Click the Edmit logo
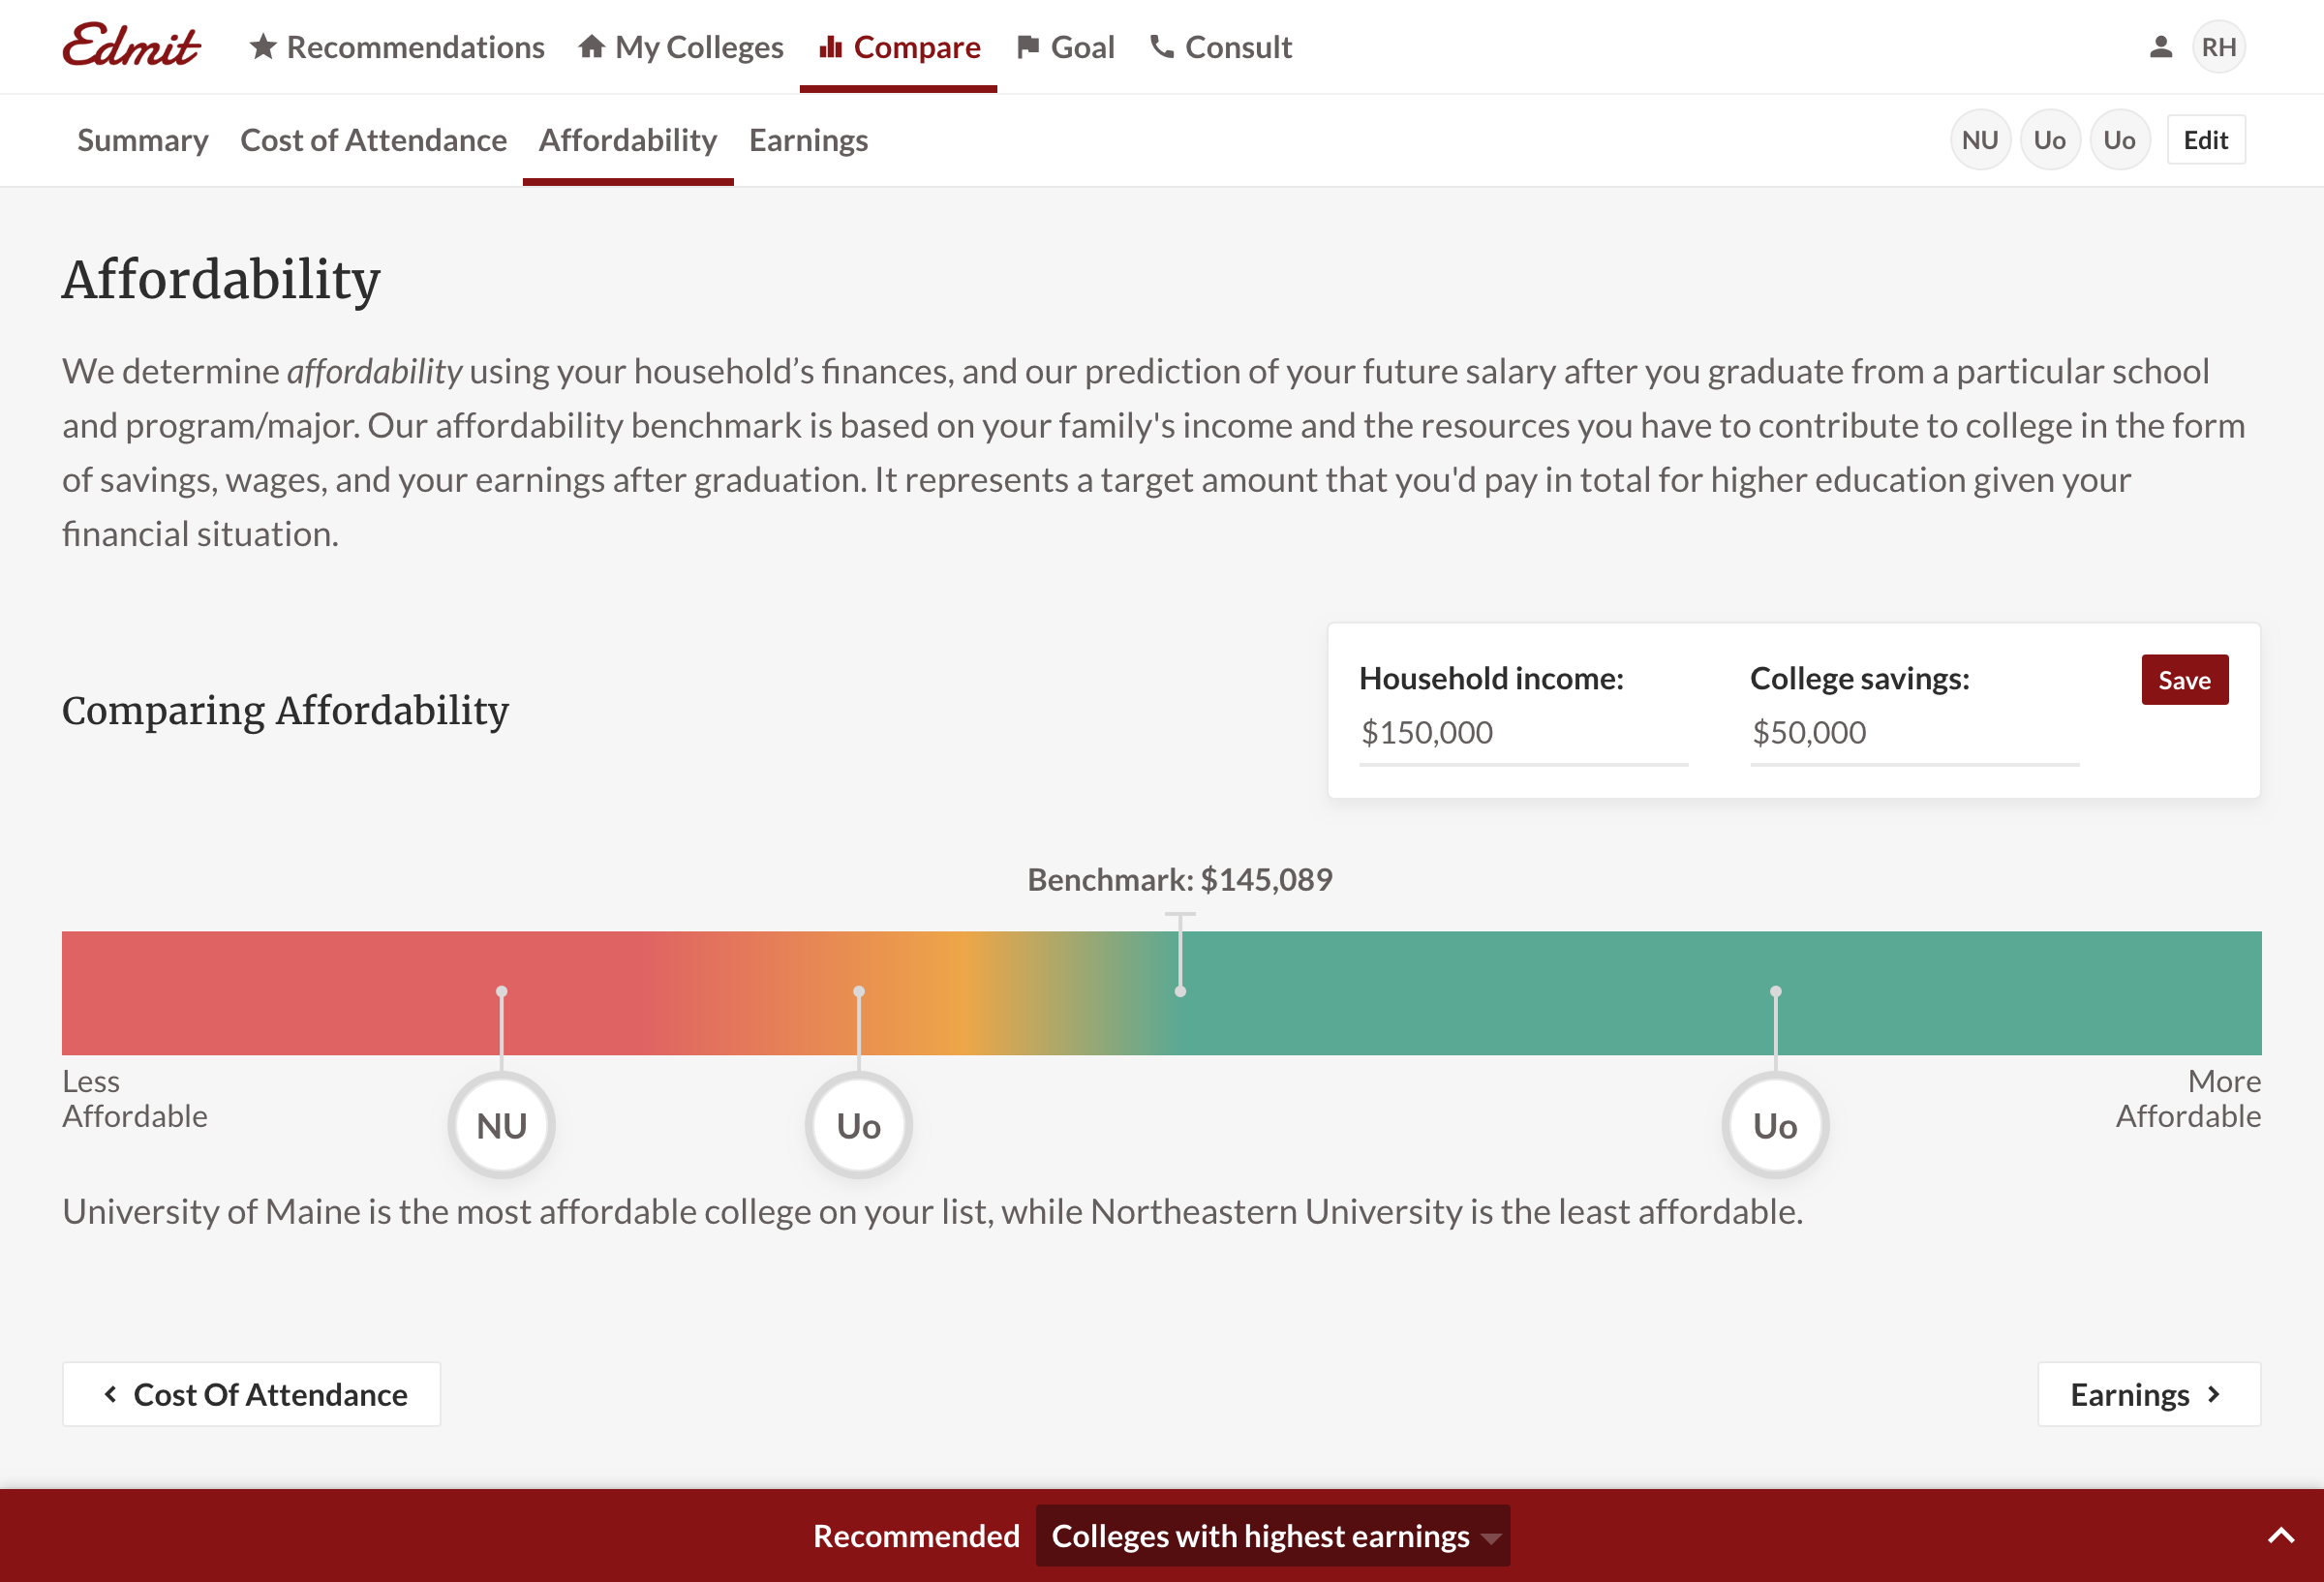Viewport: 2324px width, 1582px height. pos(131,46)
